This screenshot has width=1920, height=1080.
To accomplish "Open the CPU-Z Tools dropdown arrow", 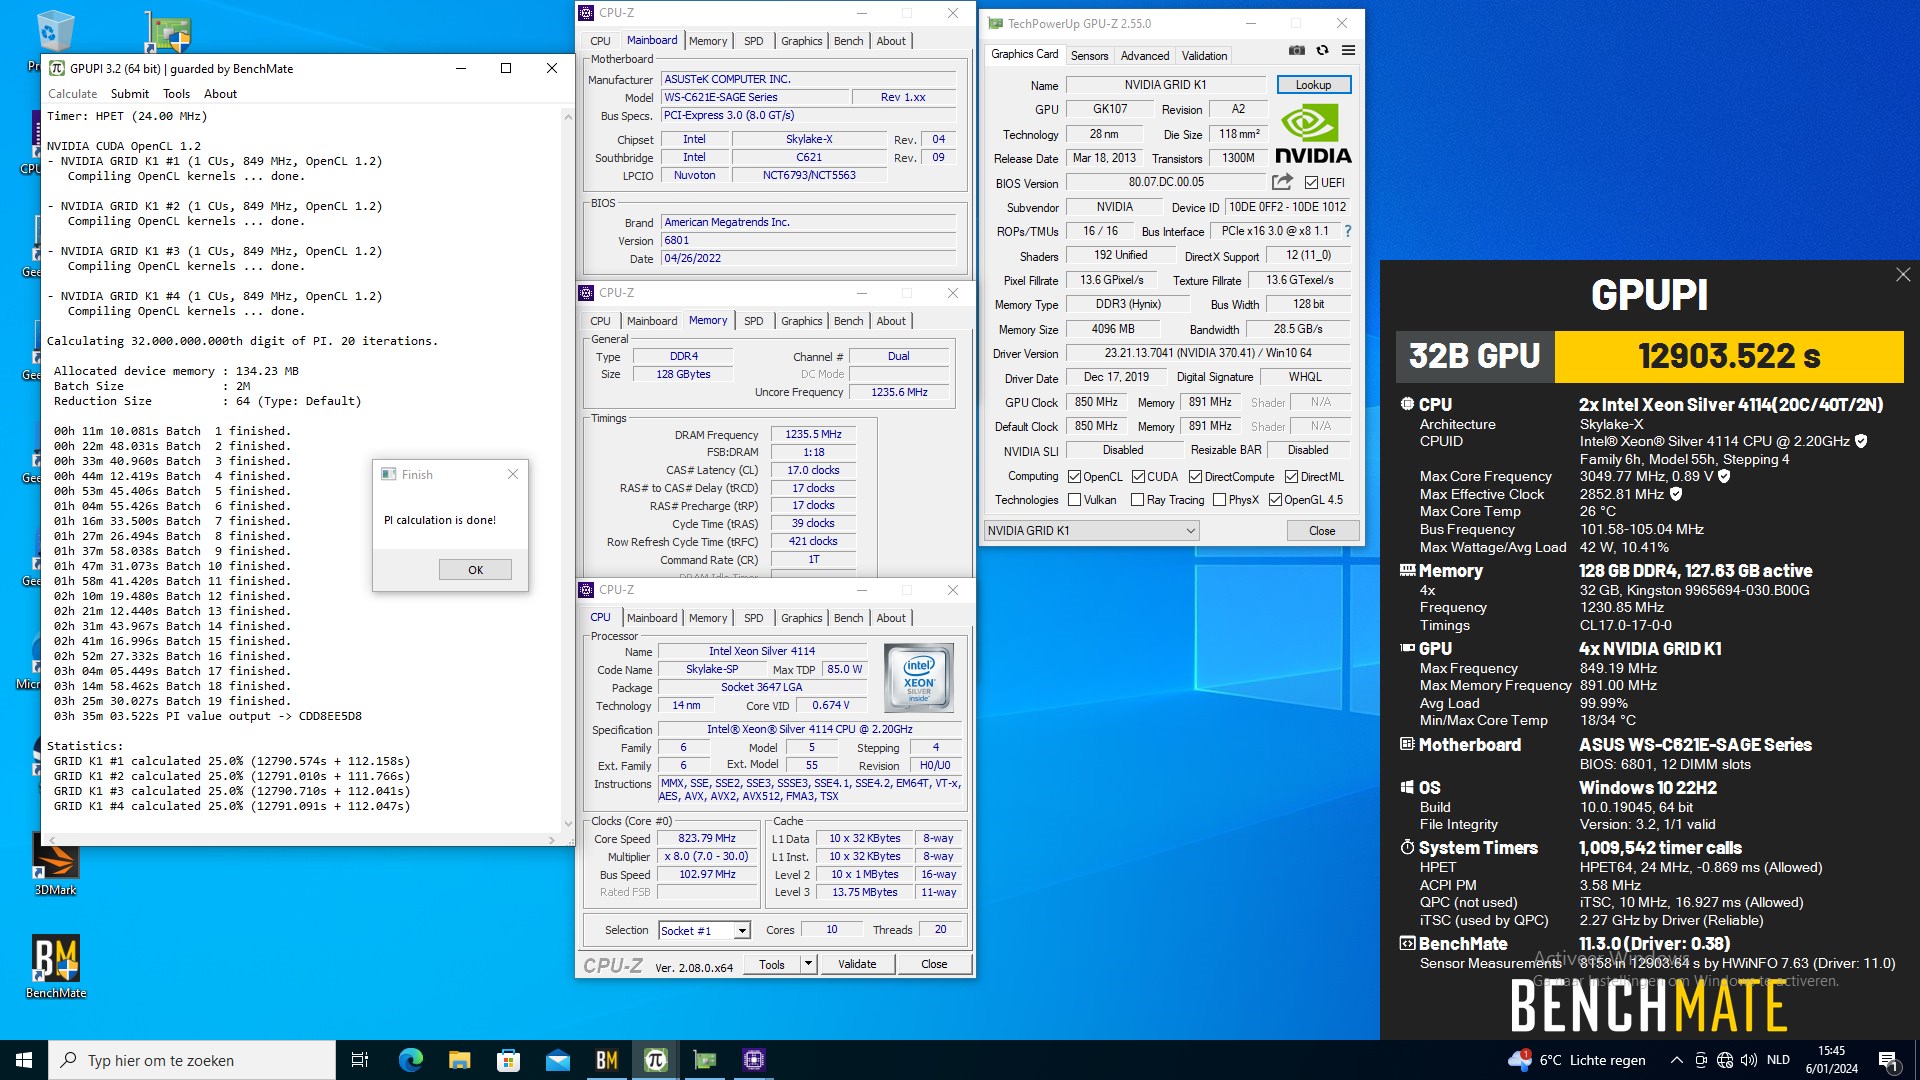I will tap(808, 964).
